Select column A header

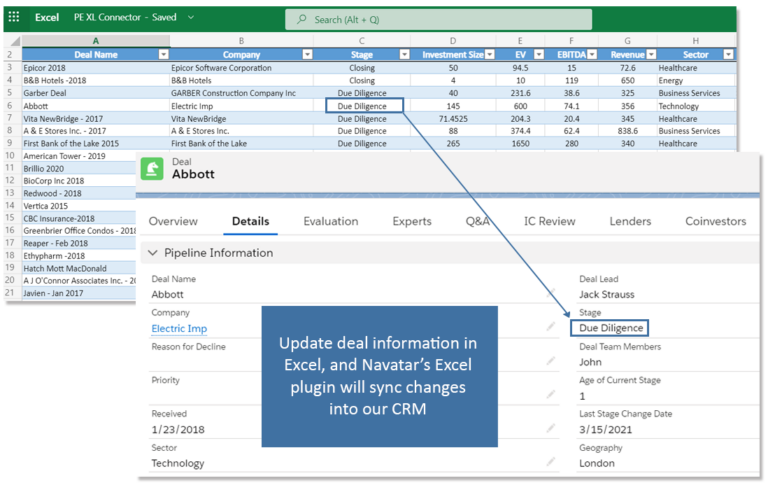point(96,41)
